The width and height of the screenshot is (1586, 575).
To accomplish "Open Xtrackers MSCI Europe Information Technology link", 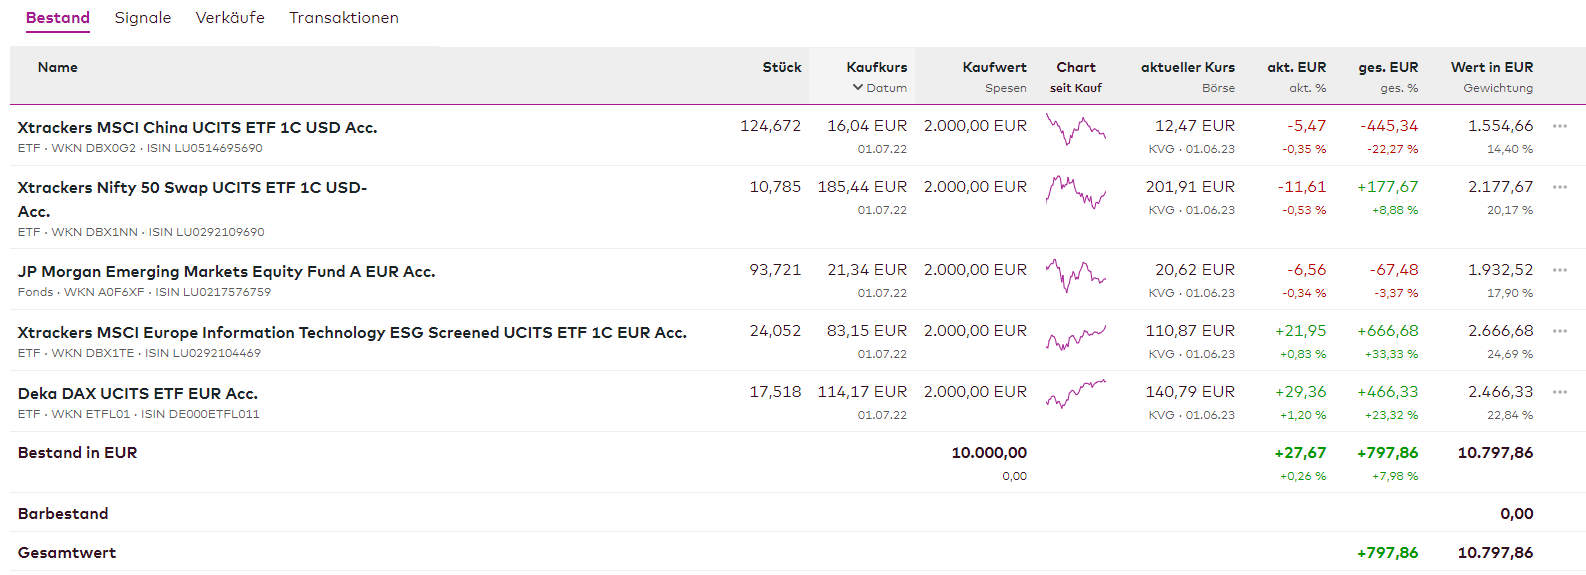I will [x=352, y=333].
